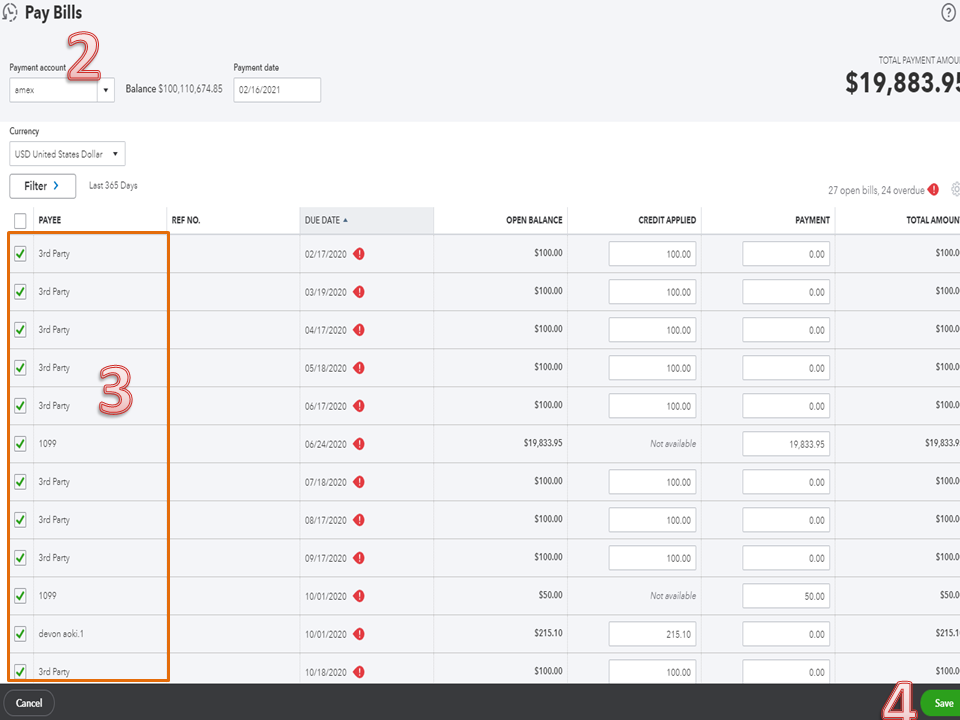The height and width of the screenshot is (720, 960).
Task: Toggle the select-all checkbox in header
Action: pyautogui.click(x=20, y=220)
